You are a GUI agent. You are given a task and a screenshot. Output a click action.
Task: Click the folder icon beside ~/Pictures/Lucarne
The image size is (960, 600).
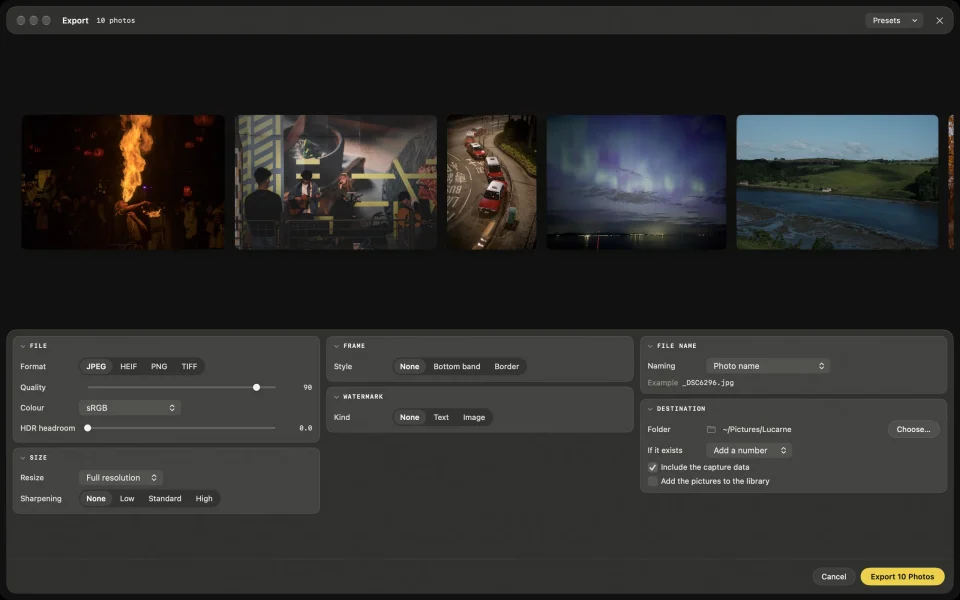[x=711, y=429]
